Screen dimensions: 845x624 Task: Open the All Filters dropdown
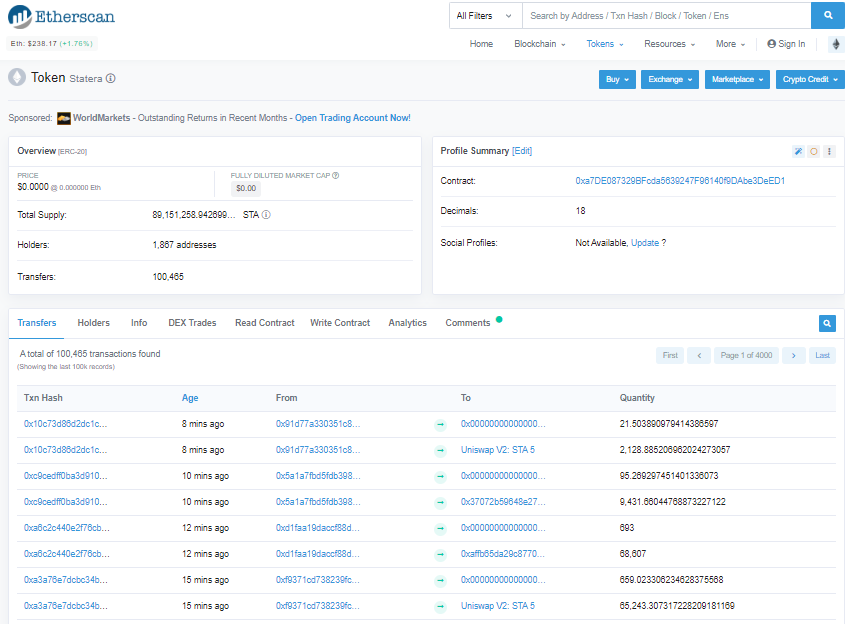(x=486, y=16)
